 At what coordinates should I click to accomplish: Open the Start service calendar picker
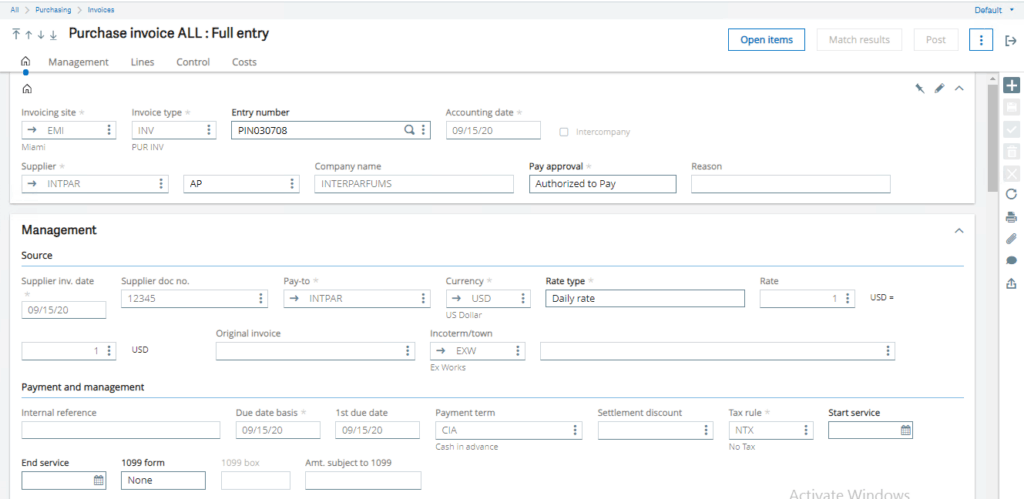(905, 430)
